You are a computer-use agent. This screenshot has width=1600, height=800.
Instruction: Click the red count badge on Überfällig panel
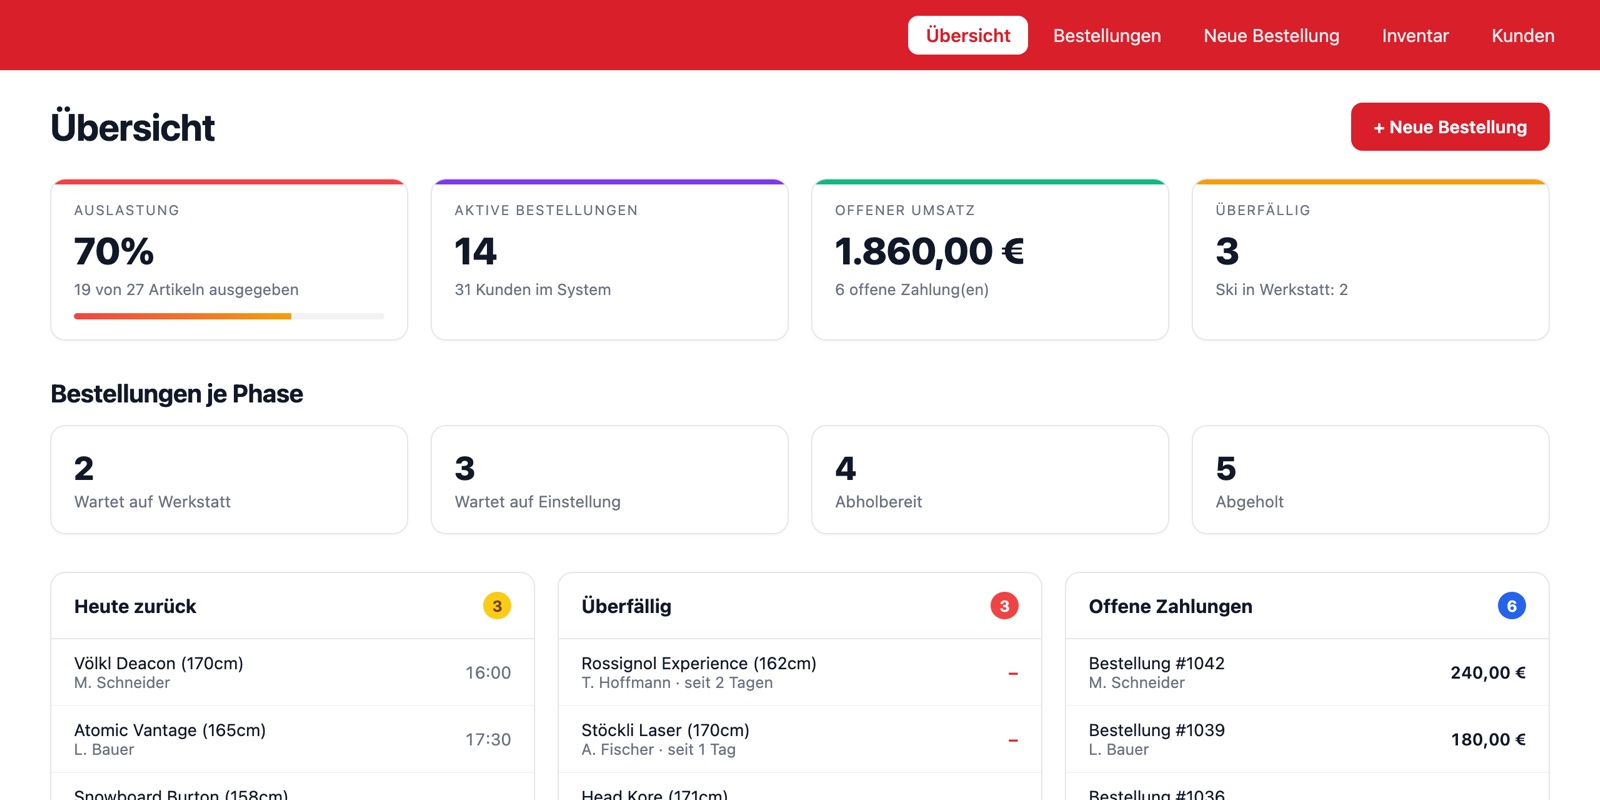(x=1004, y=606)
